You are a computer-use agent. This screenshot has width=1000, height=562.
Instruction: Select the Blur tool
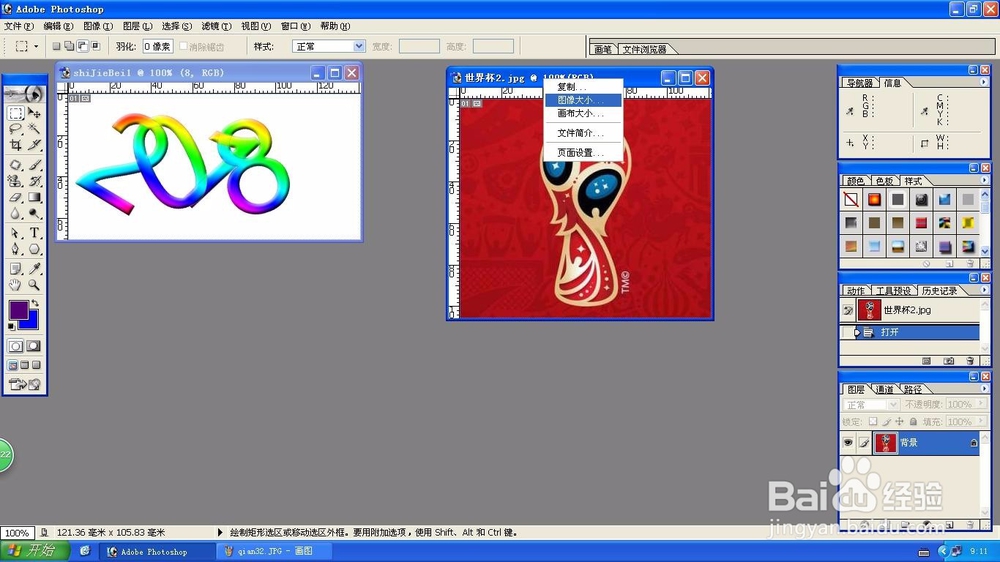point(16,213)
